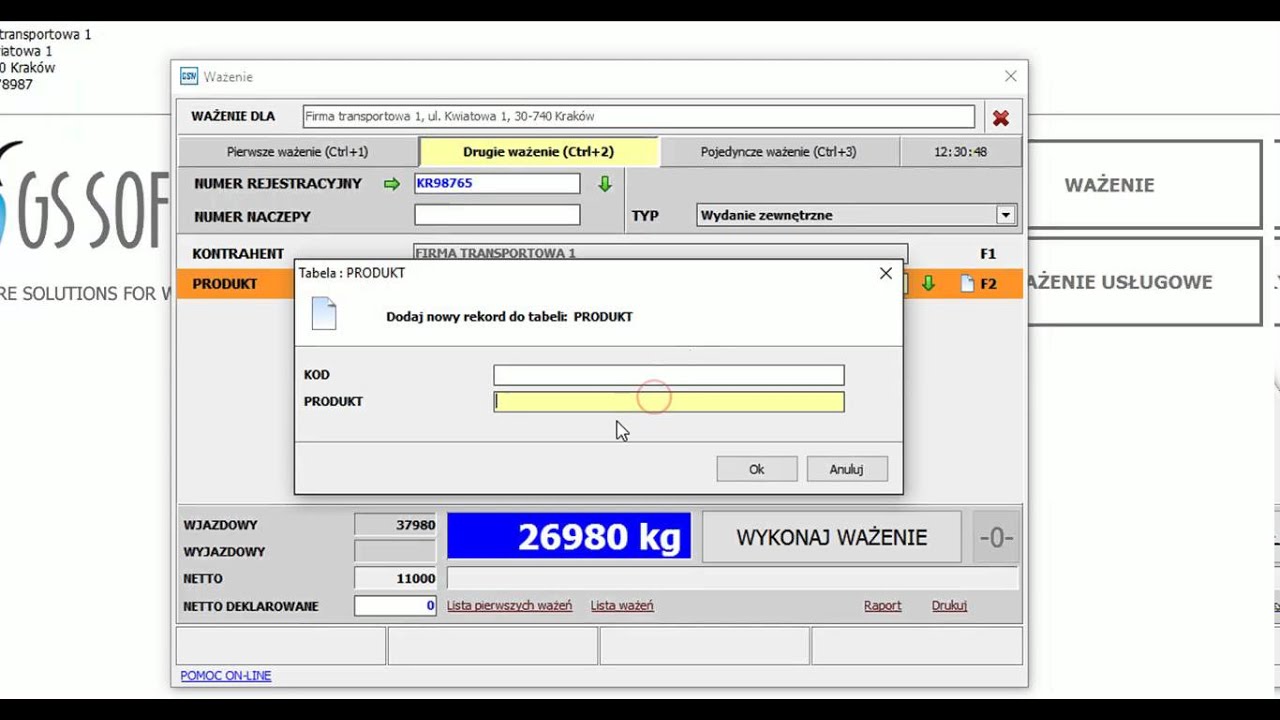Open the Raport link
The image size is (1280, 720).
tap(883, 606)
